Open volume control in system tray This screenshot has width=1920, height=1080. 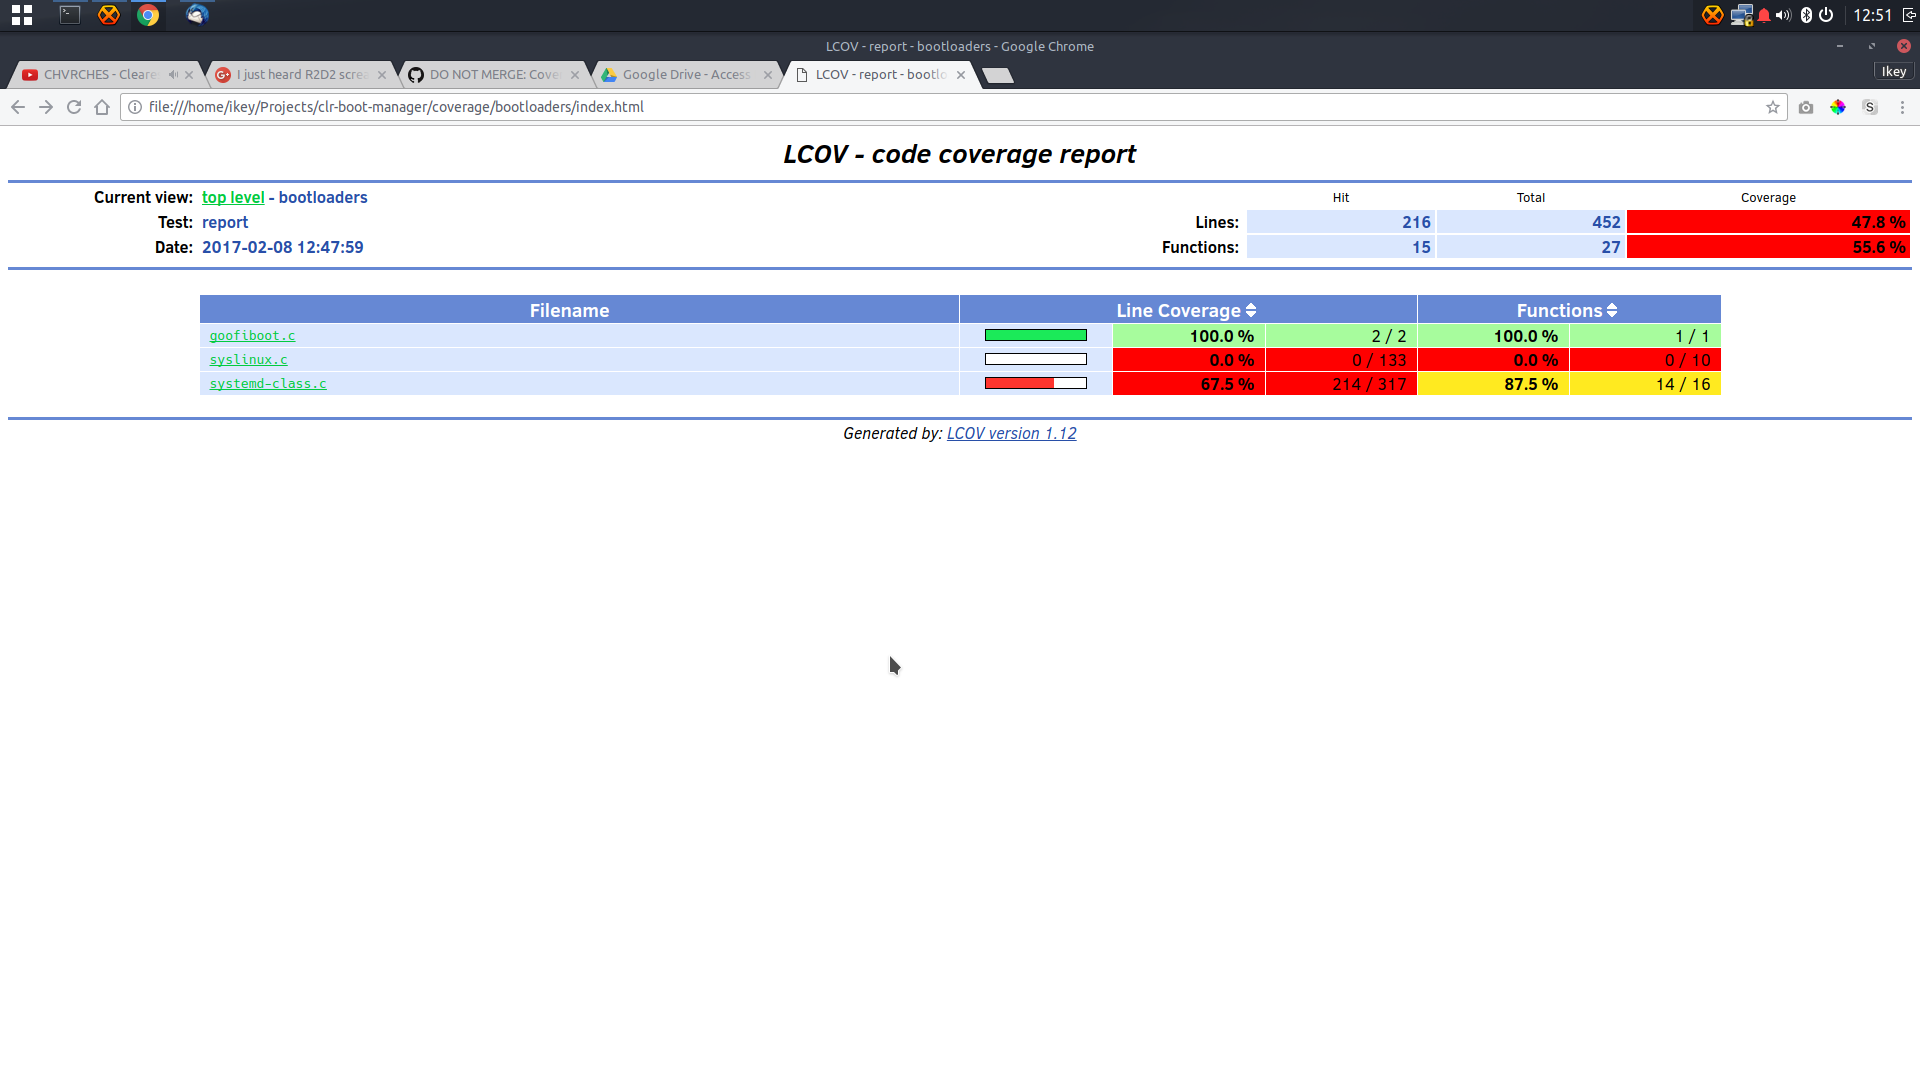pos(1783,15)
